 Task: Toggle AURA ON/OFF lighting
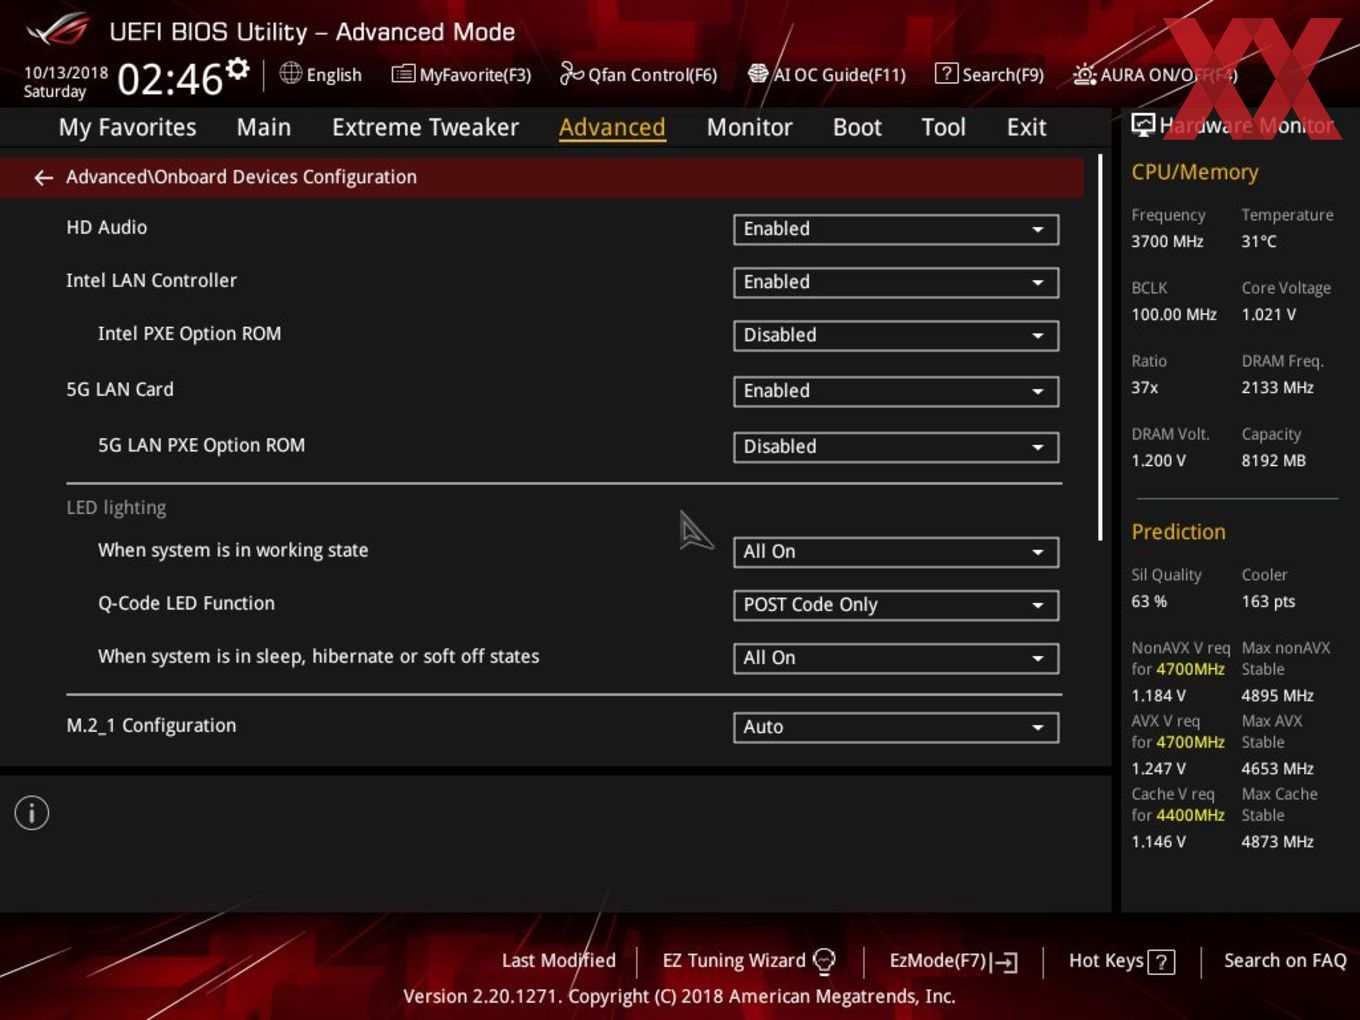coord(1155,75)
